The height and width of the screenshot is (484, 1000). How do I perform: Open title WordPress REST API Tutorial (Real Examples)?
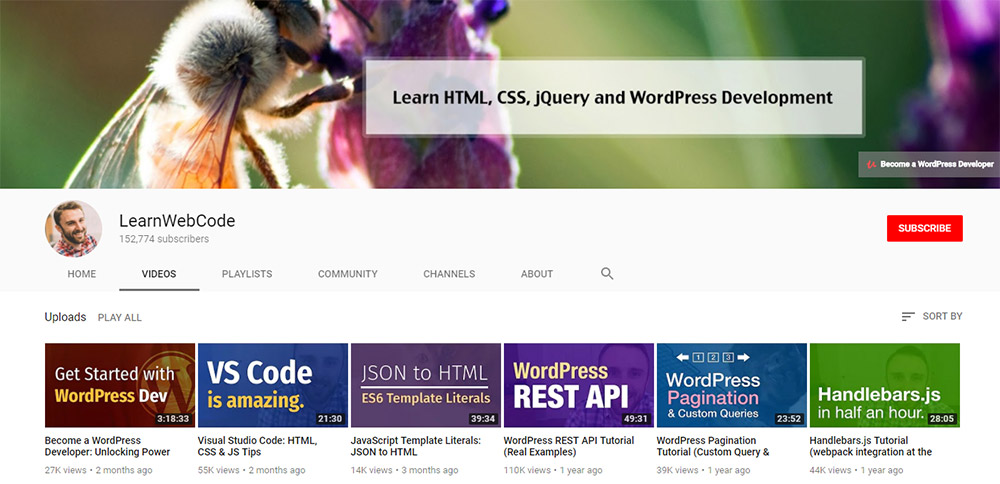569,446
